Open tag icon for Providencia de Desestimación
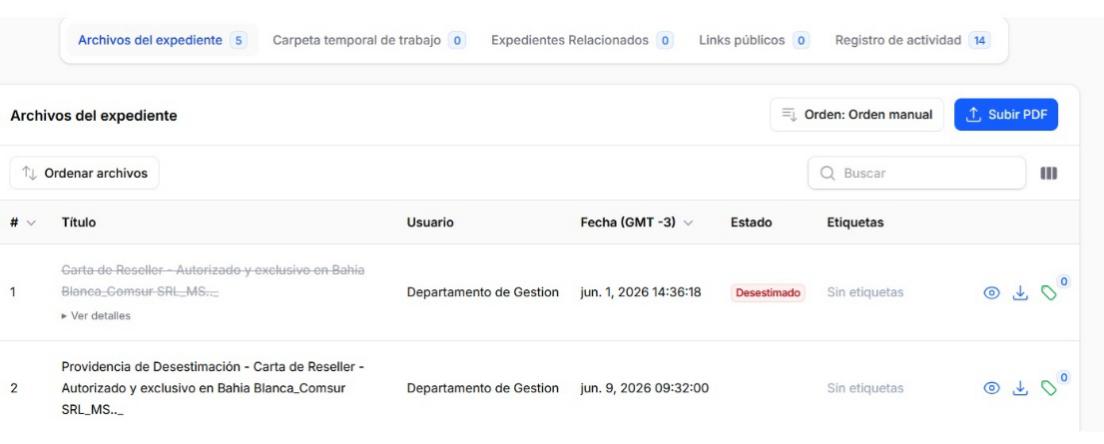The height and width of the screenshot is (444, 1104). tap(1049, 388)
